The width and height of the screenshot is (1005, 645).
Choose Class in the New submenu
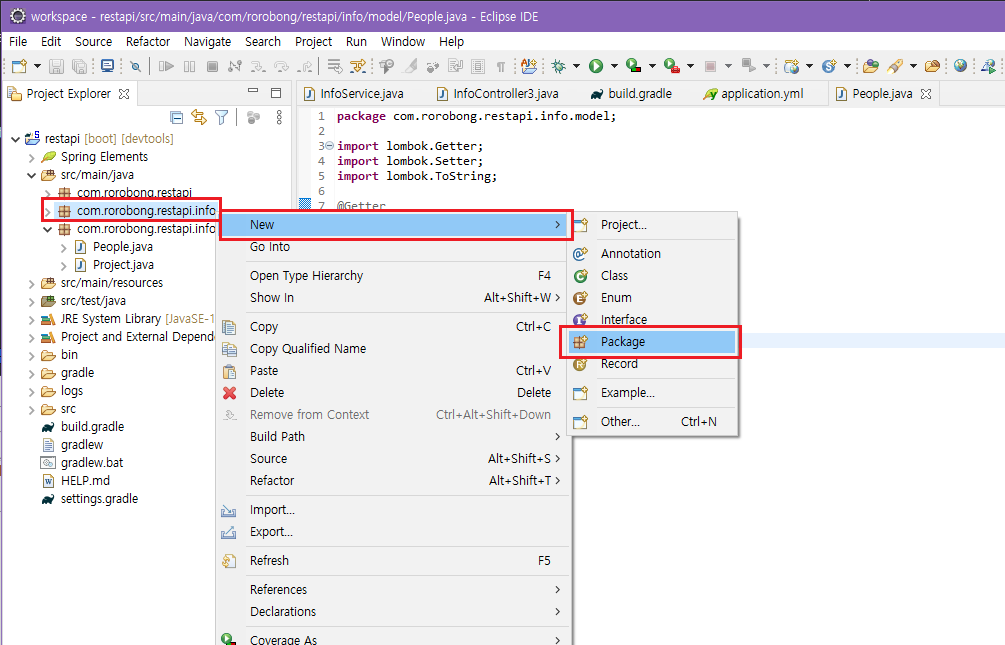[x=653, y=276]
